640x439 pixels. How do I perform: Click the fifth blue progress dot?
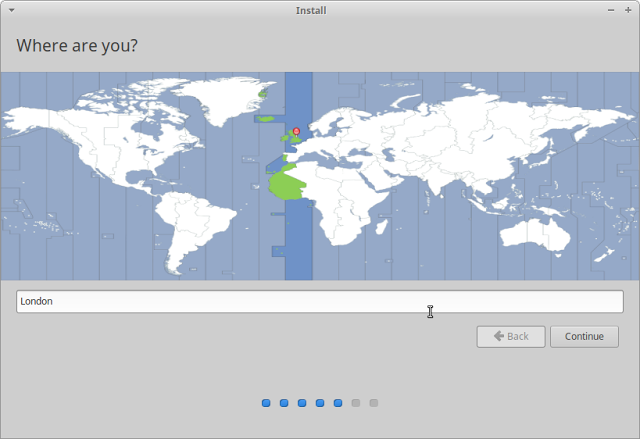pyautogui.click(x=338, y=403)
